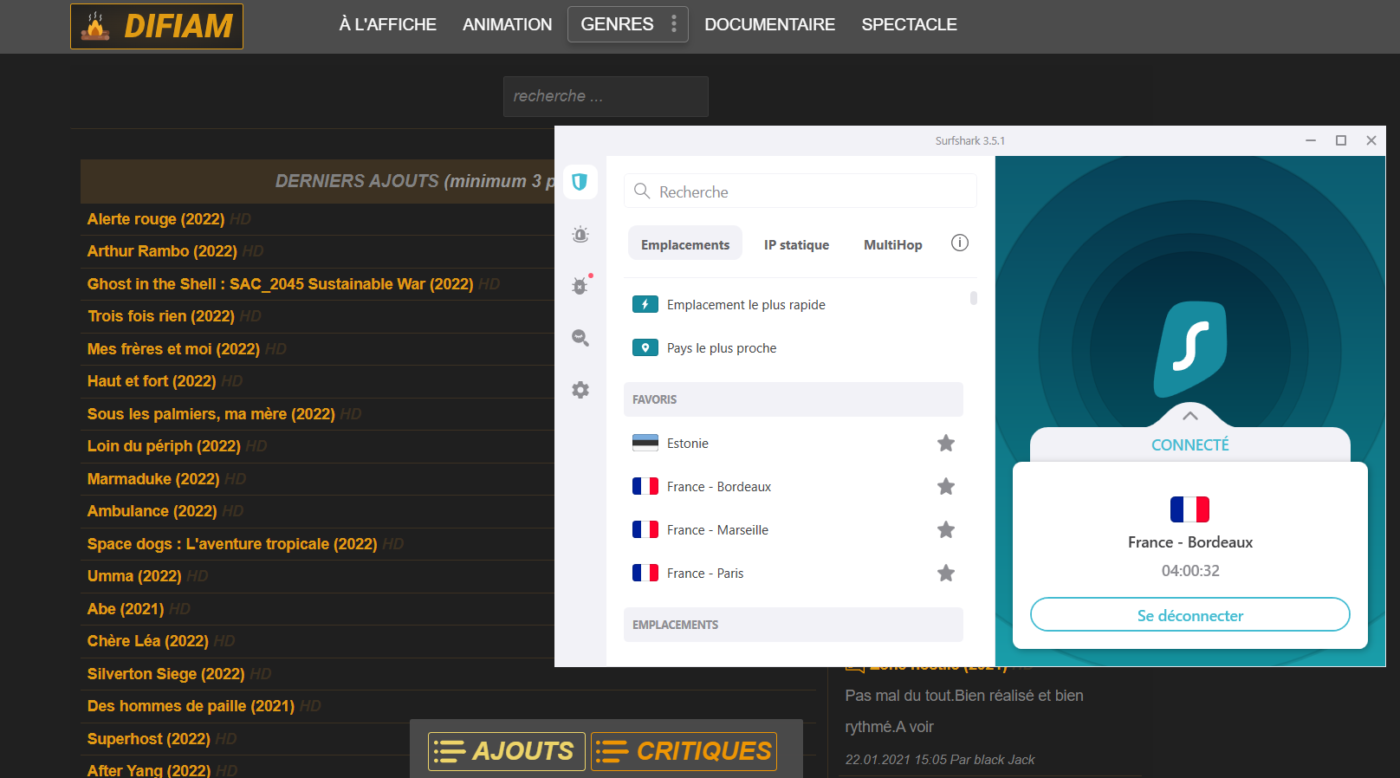The width and height of the screenshot is (1400, 778).
Task: Open the Surfshark Search magnifier sidebar icon
Action: click(580, 338)
